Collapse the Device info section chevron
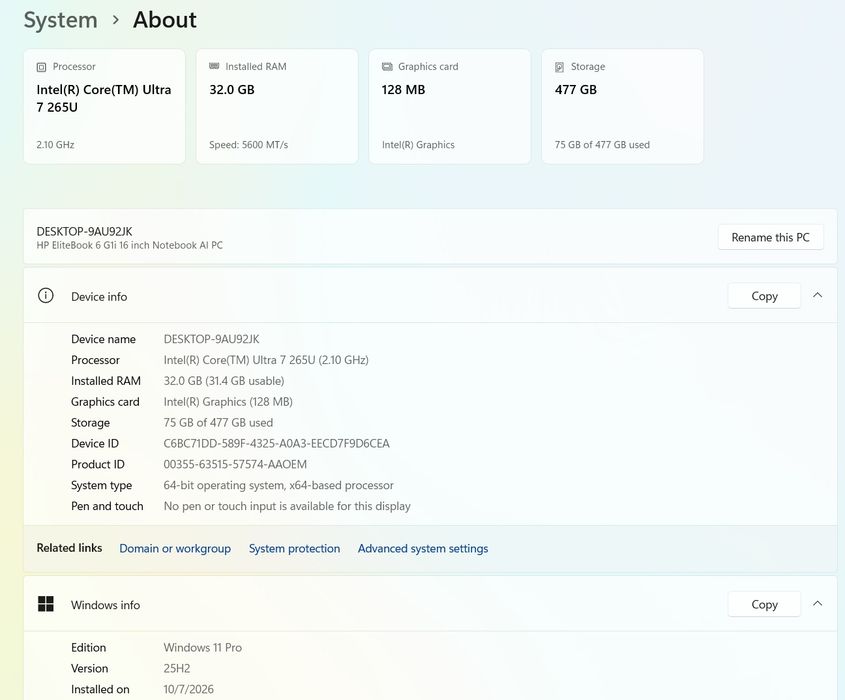This screenshot has height=700, width=845. pos(818,295)
